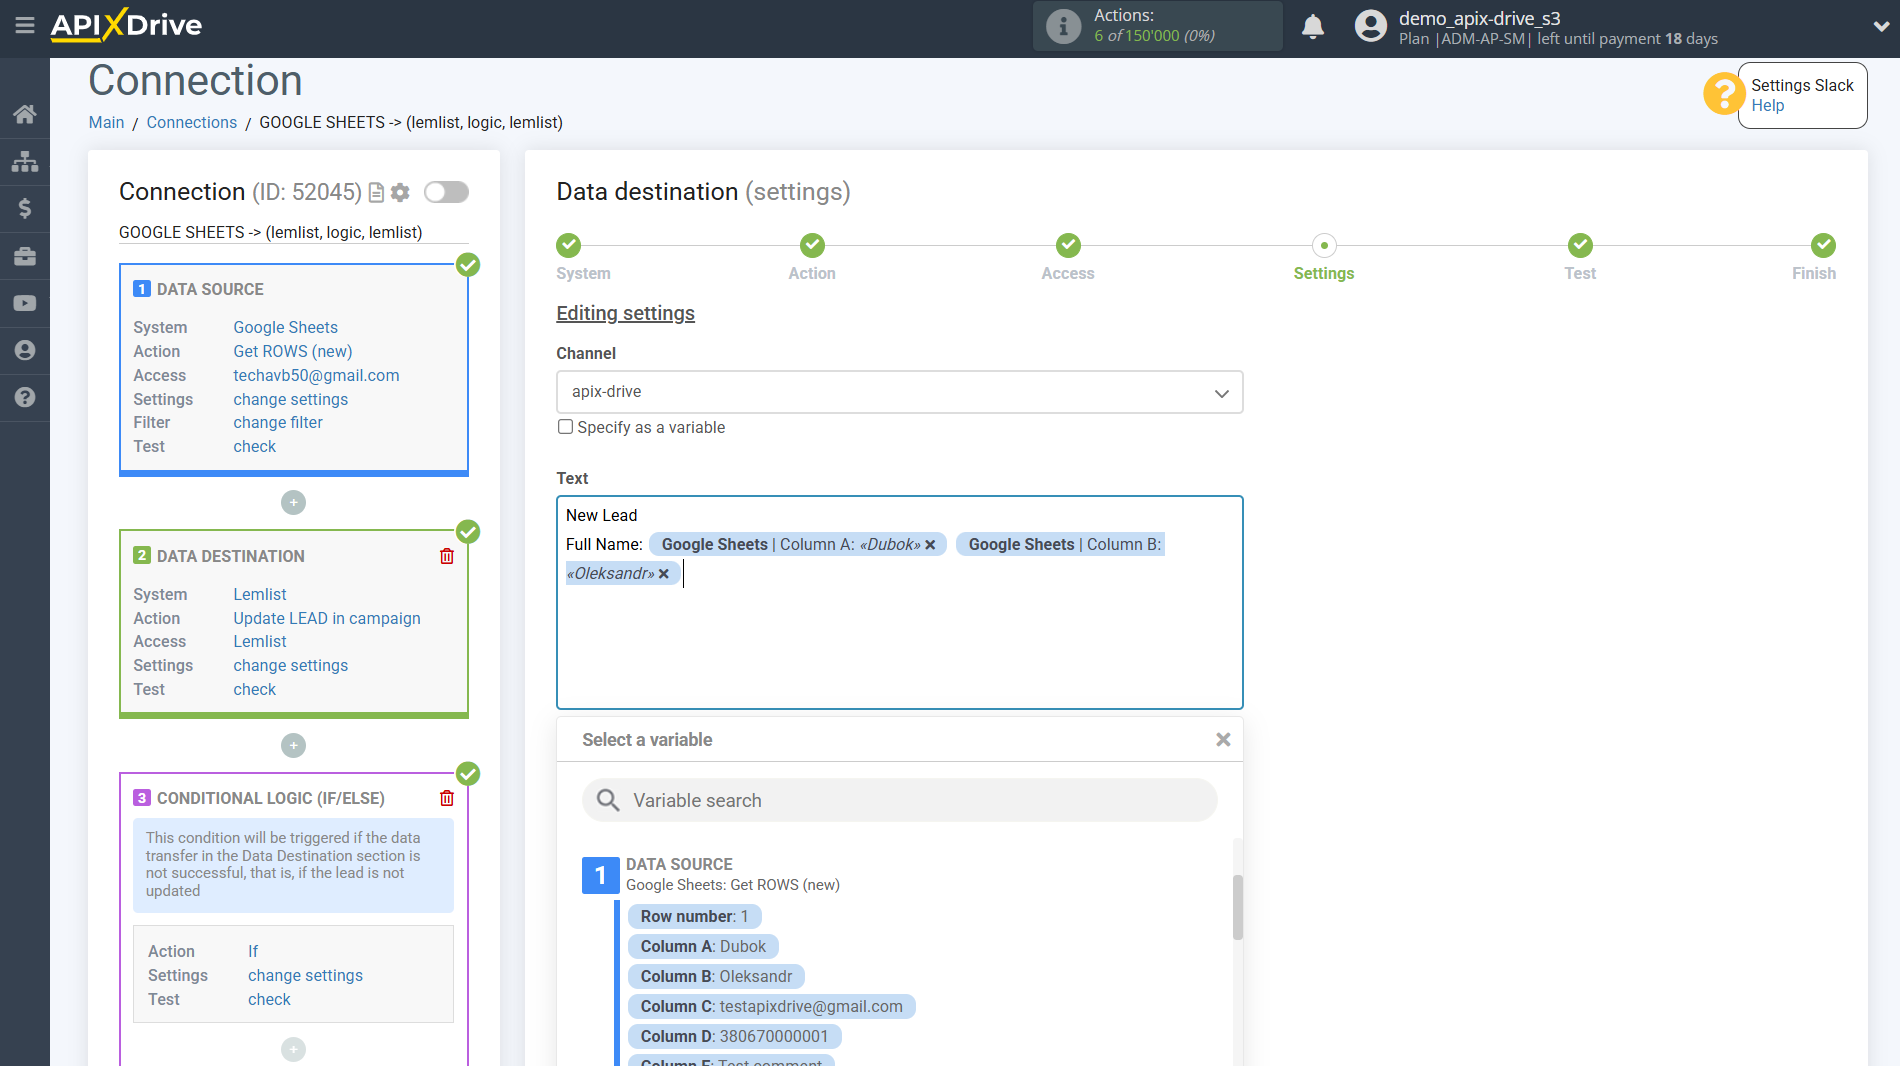Viewport: 1900px width, 1066px height.
Task: Open the actions info icon
Action: 1063,26
